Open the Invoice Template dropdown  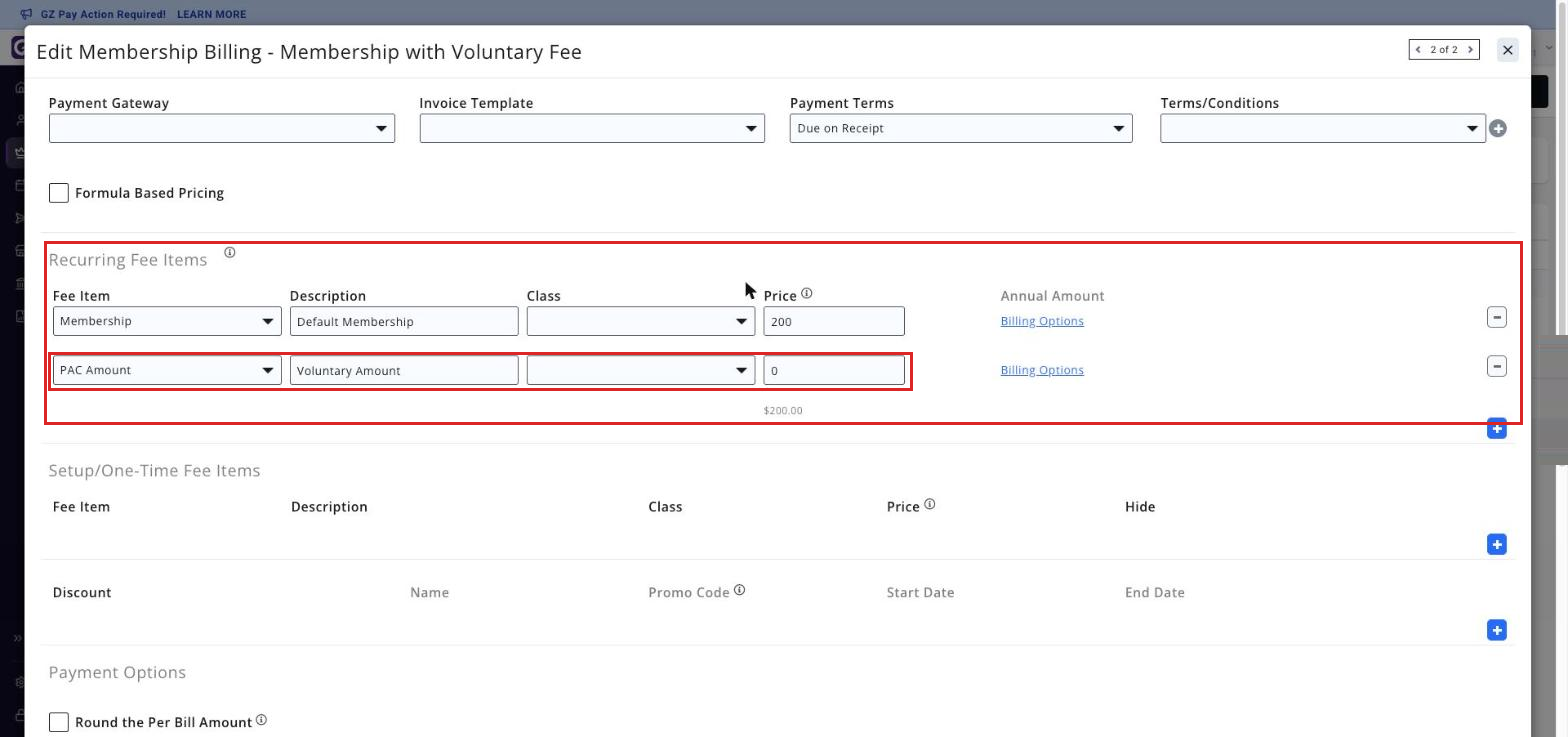(x=592, y=128)
